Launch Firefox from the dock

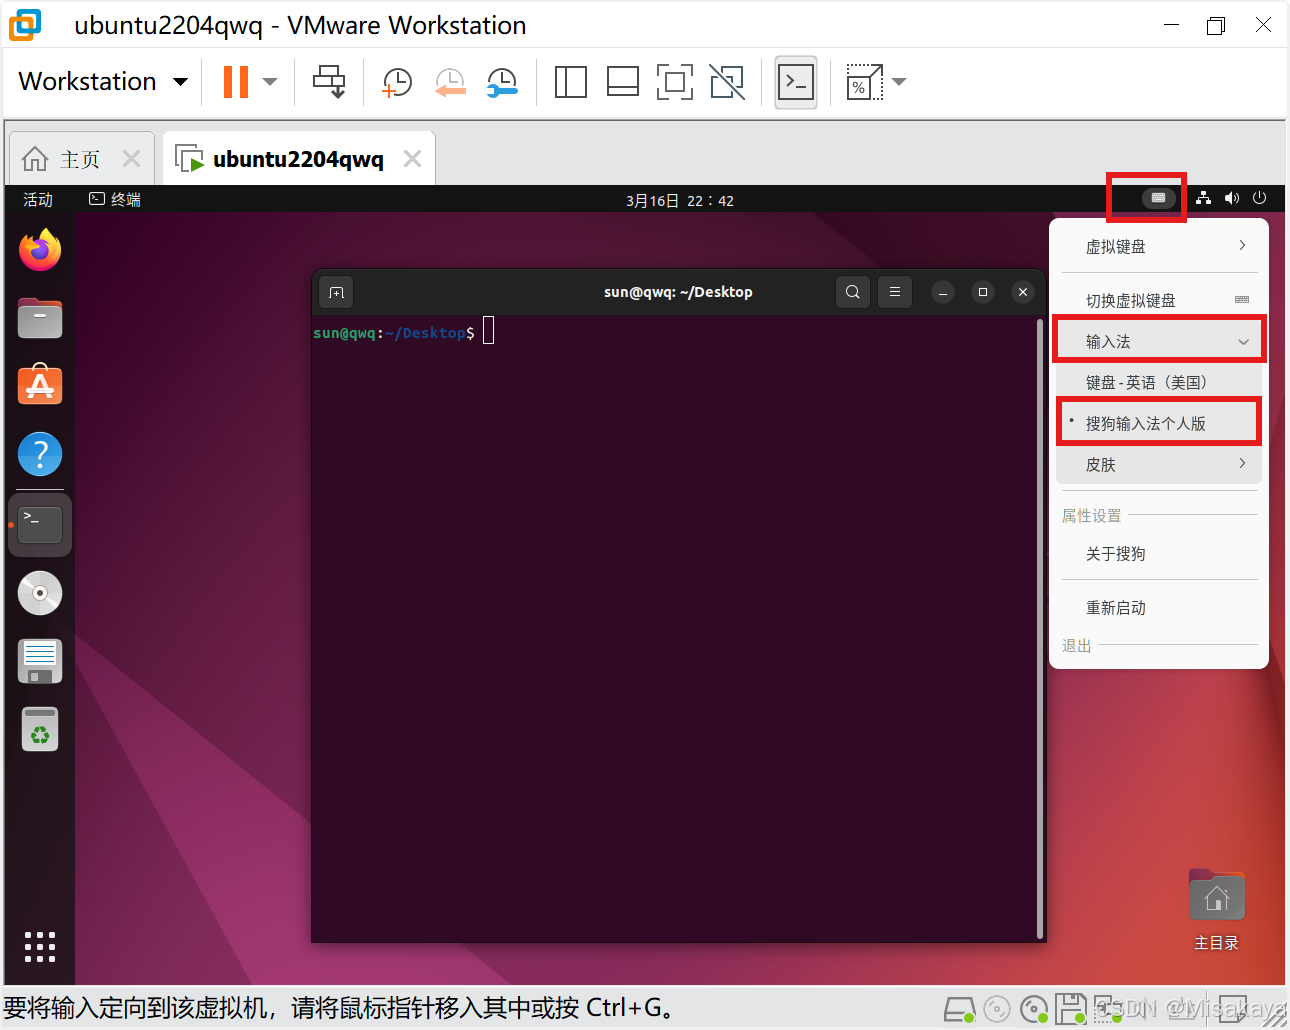coord(40,250)
